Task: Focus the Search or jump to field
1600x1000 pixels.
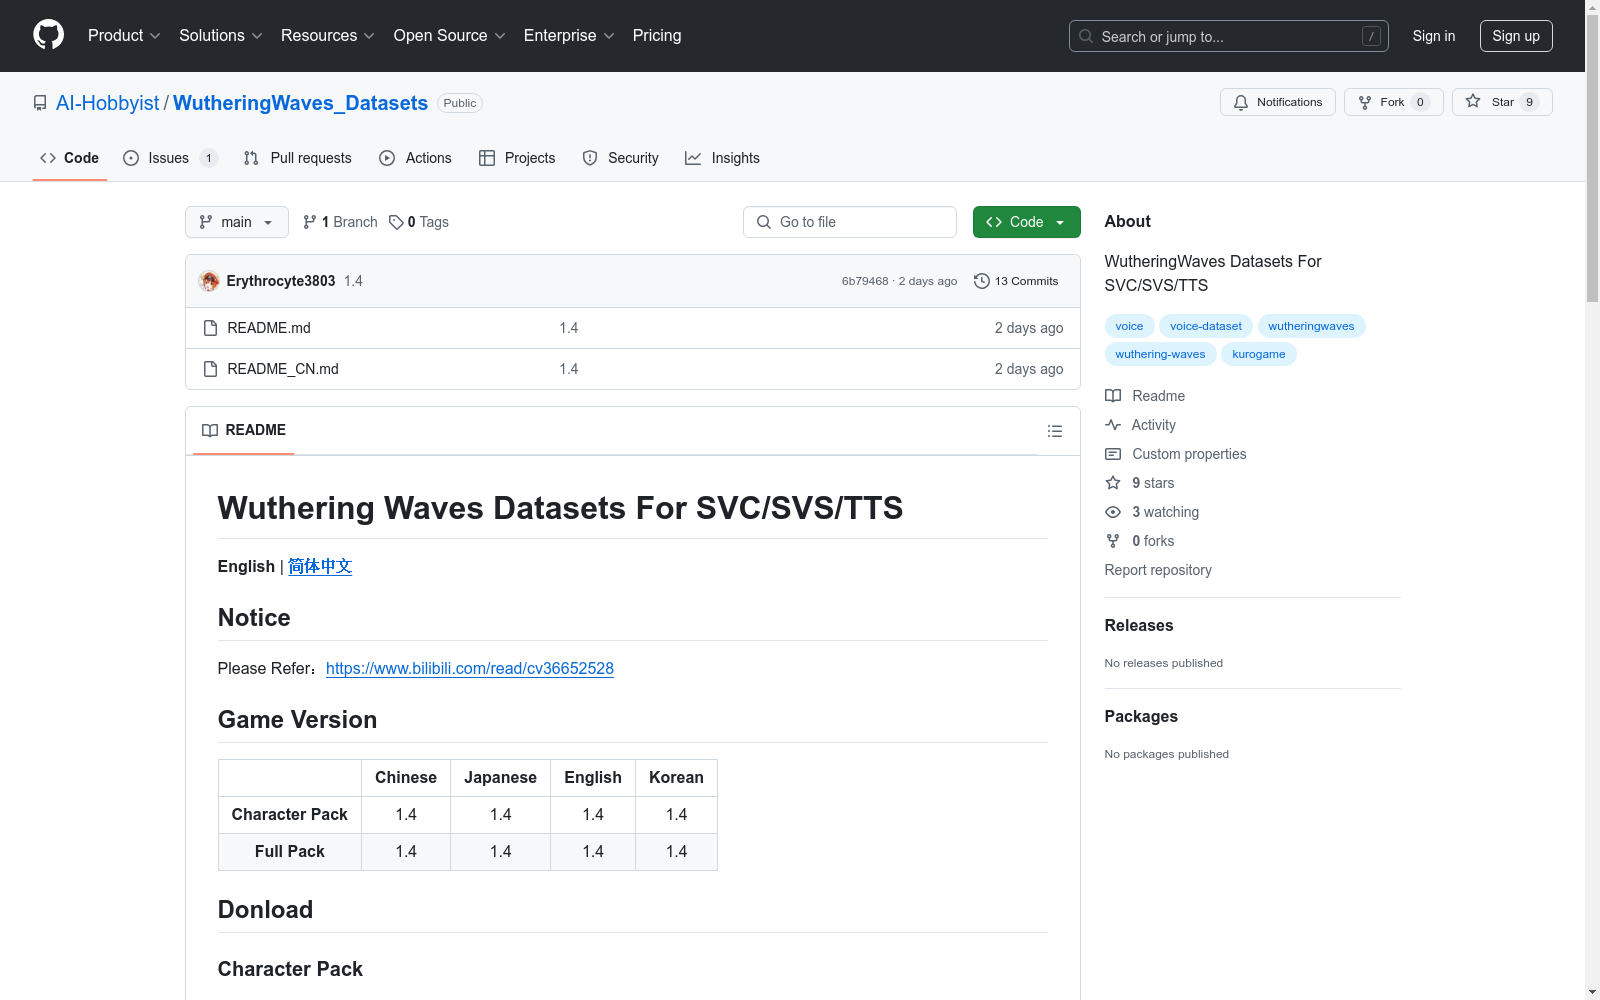Action: 1229,36
